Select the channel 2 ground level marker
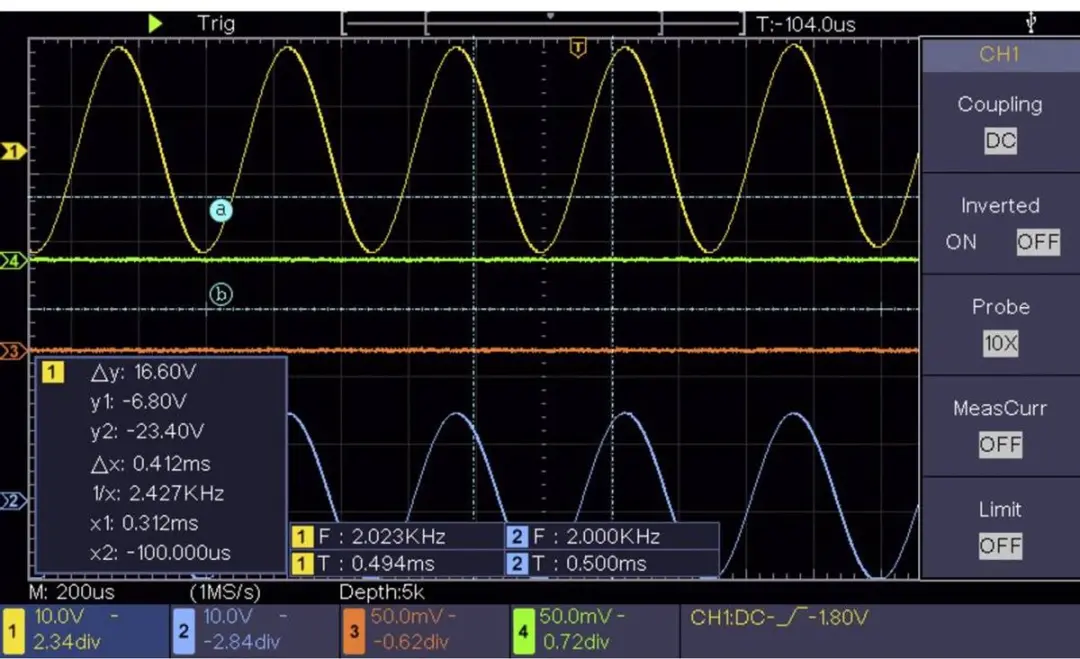The image size is (1080, 659). [13, 501]
